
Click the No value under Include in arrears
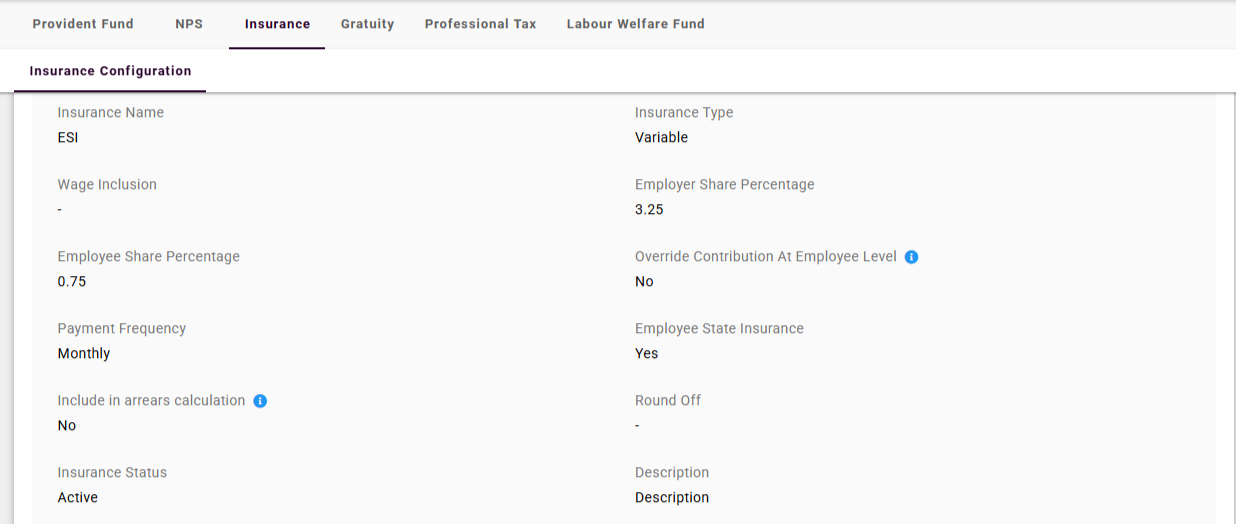[67, 426]
